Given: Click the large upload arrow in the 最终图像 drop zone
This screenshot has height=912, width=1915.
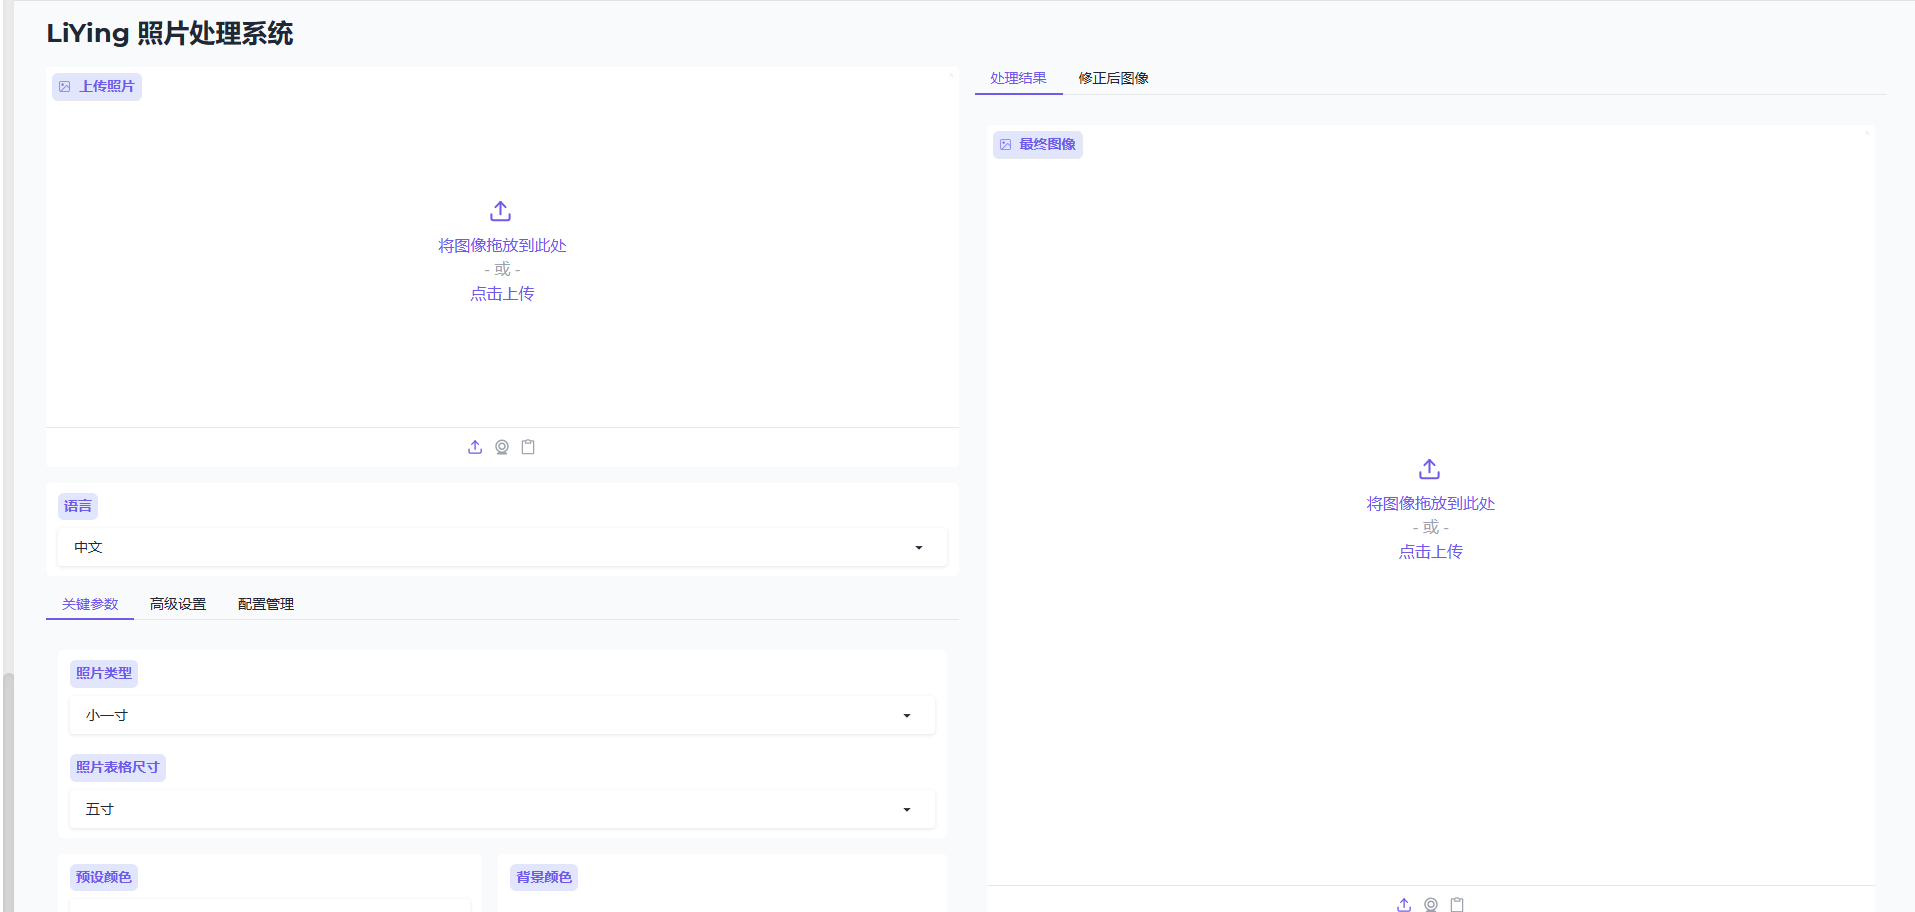Looking at the screenshot, I should (x=1430, y=469).
